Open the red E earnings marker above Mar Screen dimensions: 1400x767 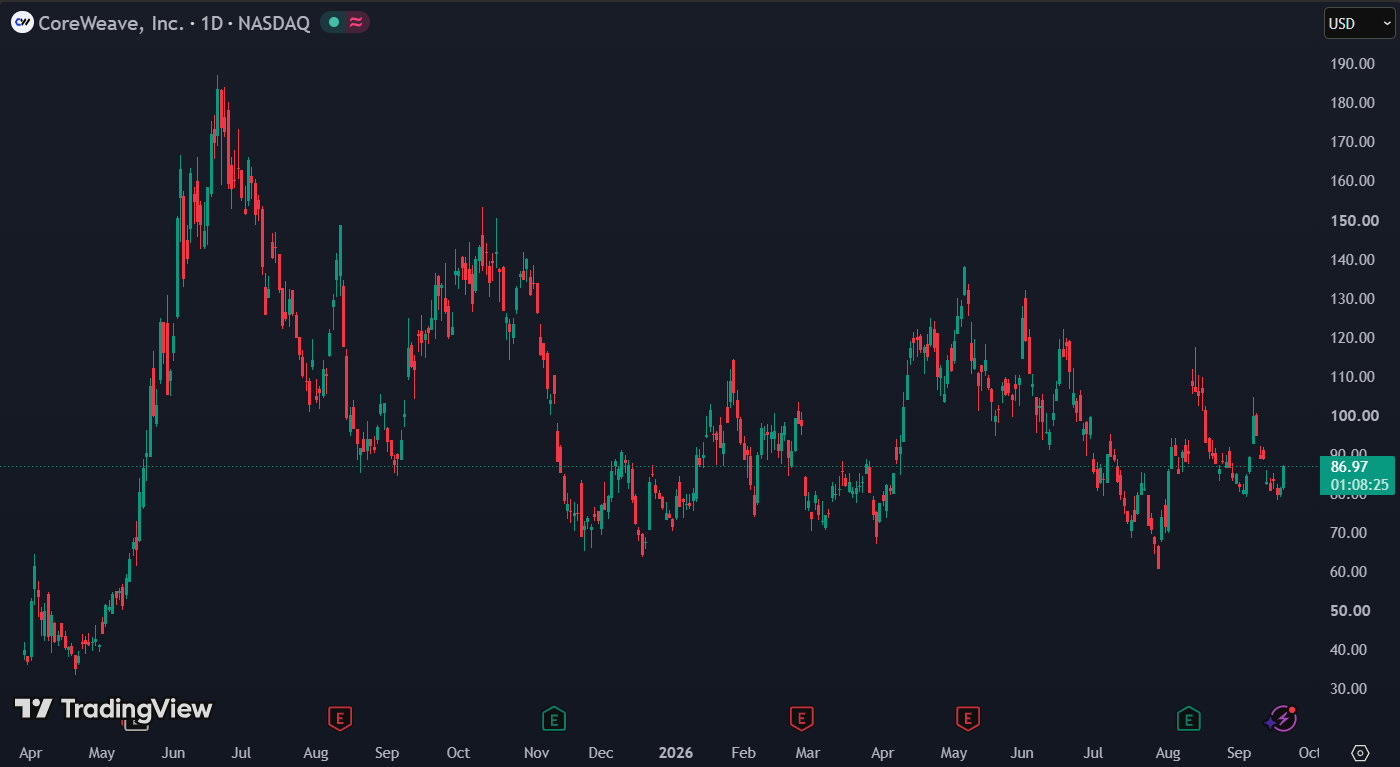[x=801, y=717]
